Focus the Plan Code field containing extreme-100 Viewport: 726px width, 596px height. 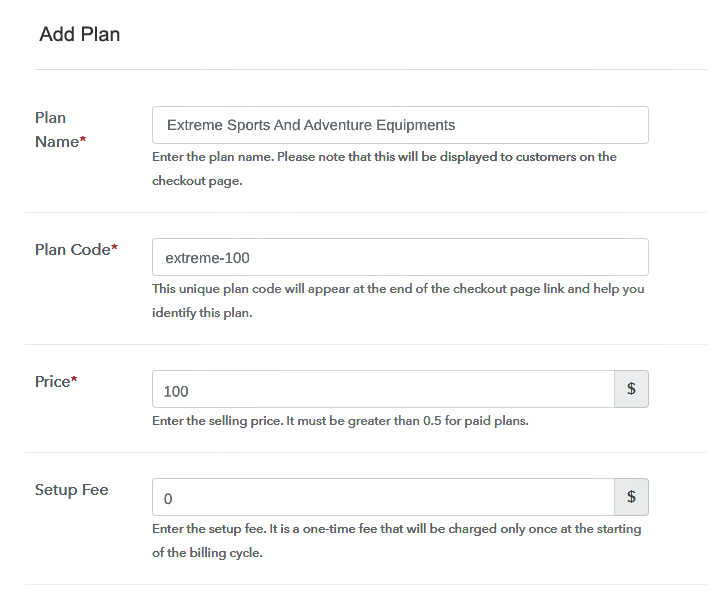coord(400,257)
